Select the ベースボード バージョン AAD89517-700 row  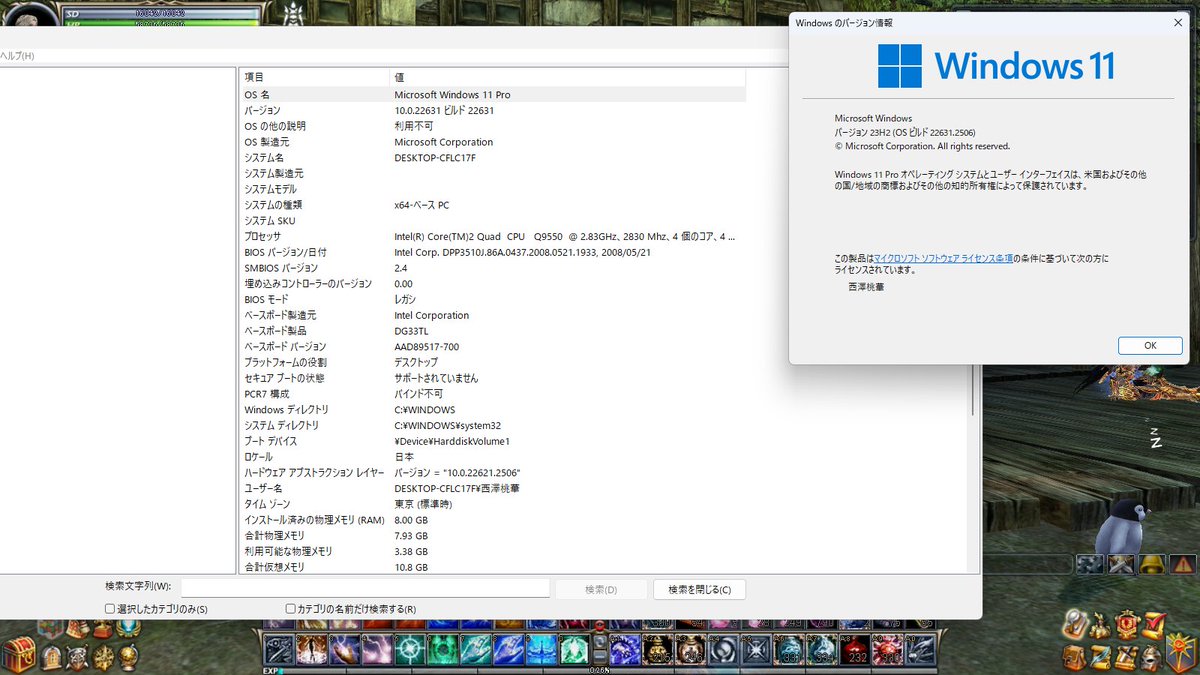[x=492, y=346]
